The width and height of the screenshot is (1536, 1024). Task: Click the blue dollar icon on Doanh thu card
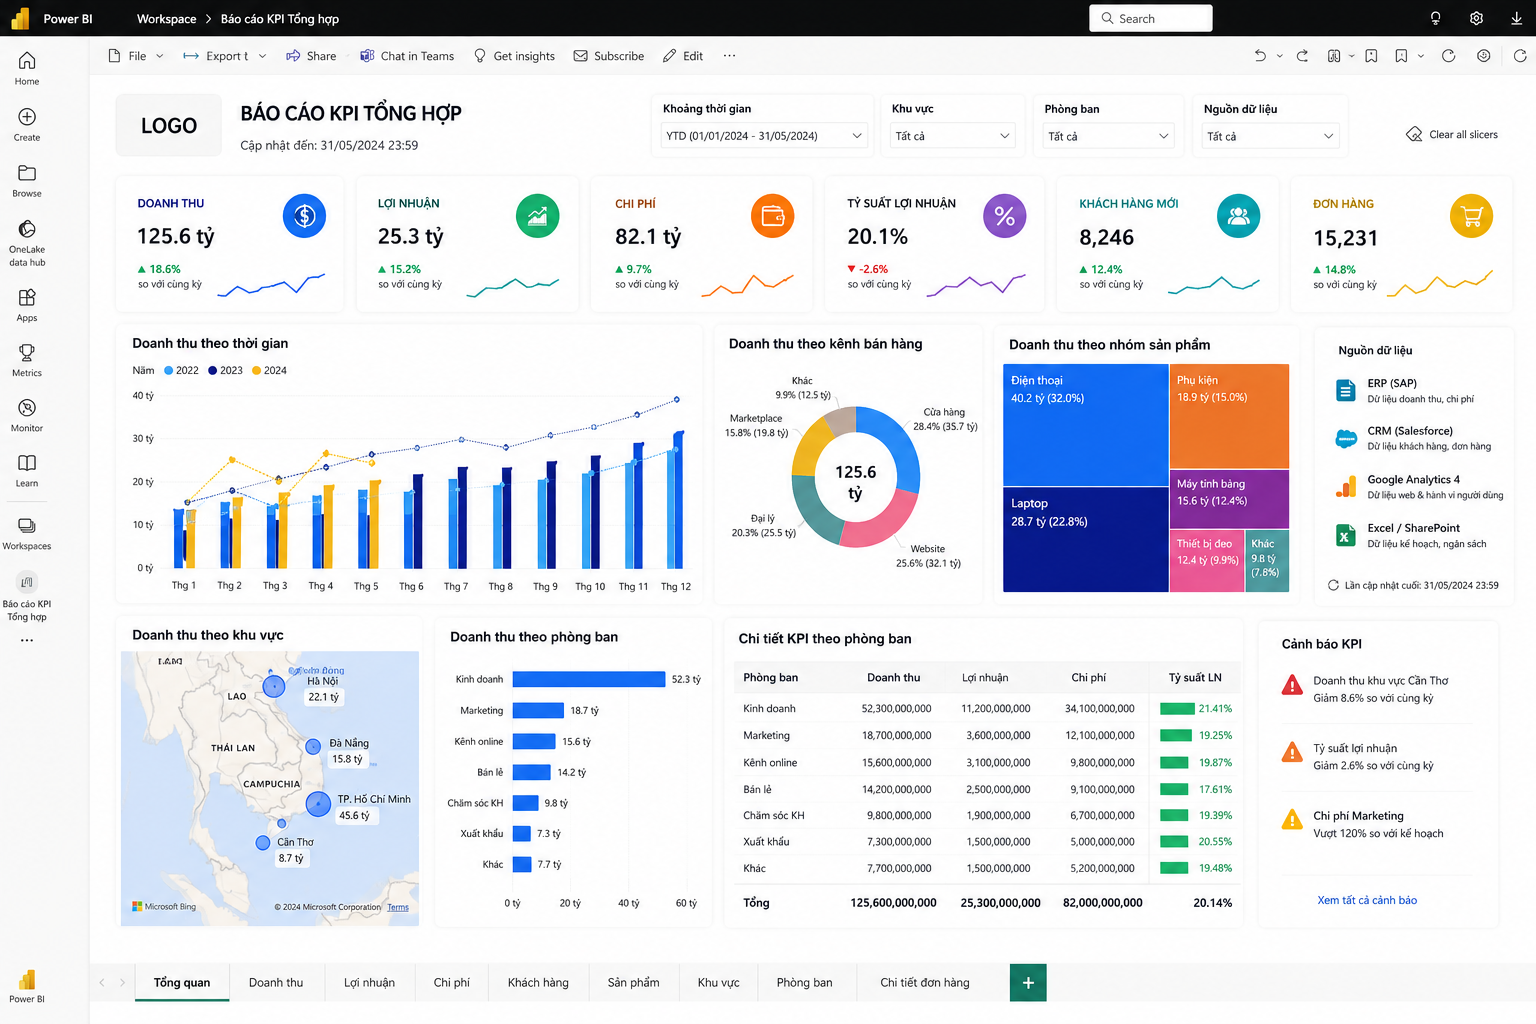pyautogui.click(x=304, y=216)
